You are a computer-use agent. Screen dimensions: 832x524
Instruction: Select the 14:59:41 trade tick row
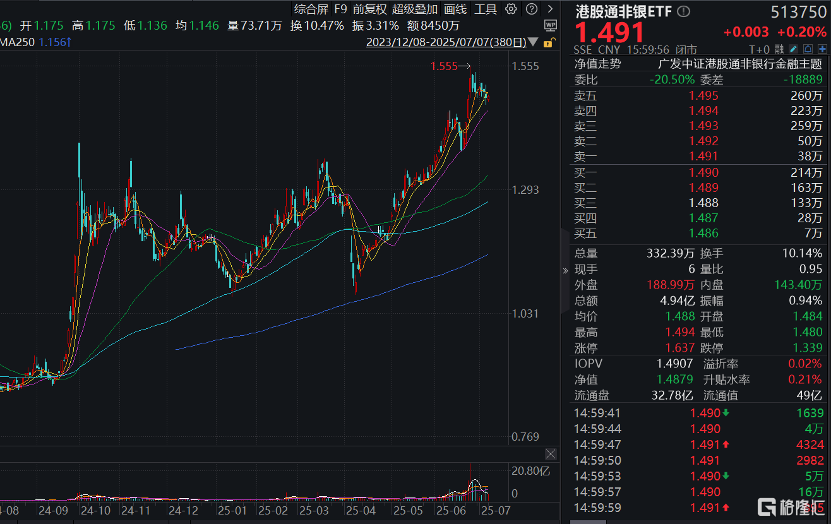pos(698,413)
